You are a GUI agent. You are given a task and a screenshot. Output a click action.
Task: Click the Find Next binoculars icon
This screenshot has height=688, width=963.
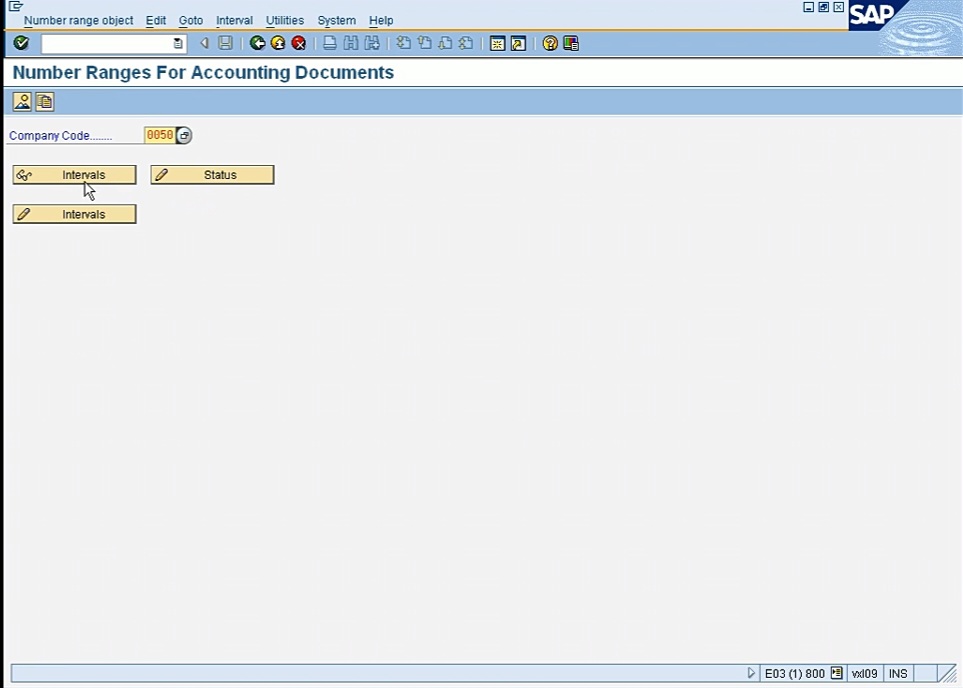[372, 43]
